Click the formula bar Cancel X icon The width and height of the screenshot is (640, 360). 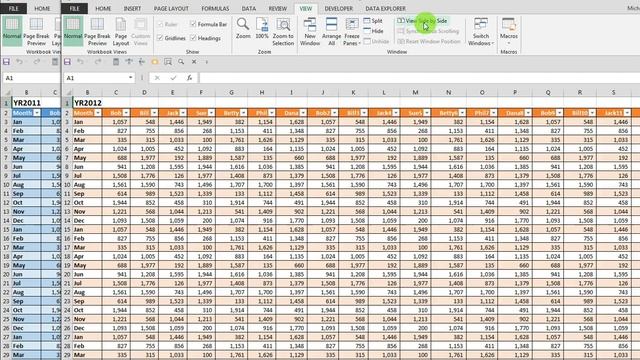tap(157, 78)
